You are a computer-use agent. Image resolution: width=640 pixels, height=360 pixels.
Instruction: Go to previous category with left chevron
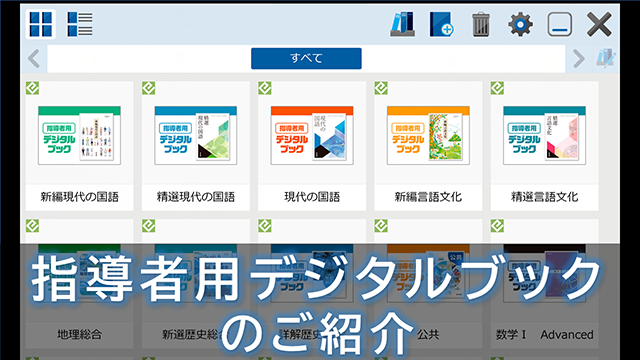[34, 59]
